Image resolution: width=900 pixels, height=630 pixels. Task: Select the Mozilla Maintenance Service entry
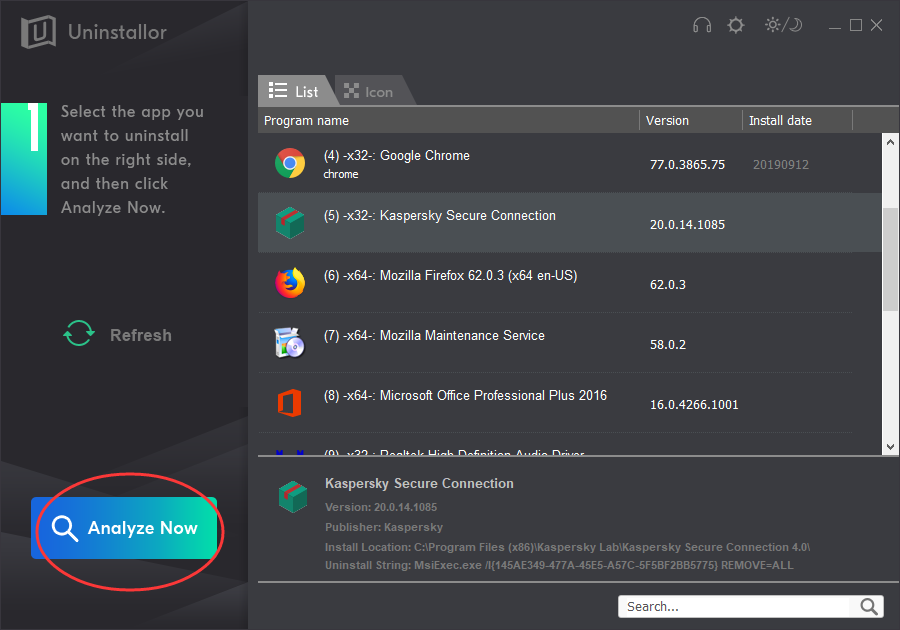point(569,343)
